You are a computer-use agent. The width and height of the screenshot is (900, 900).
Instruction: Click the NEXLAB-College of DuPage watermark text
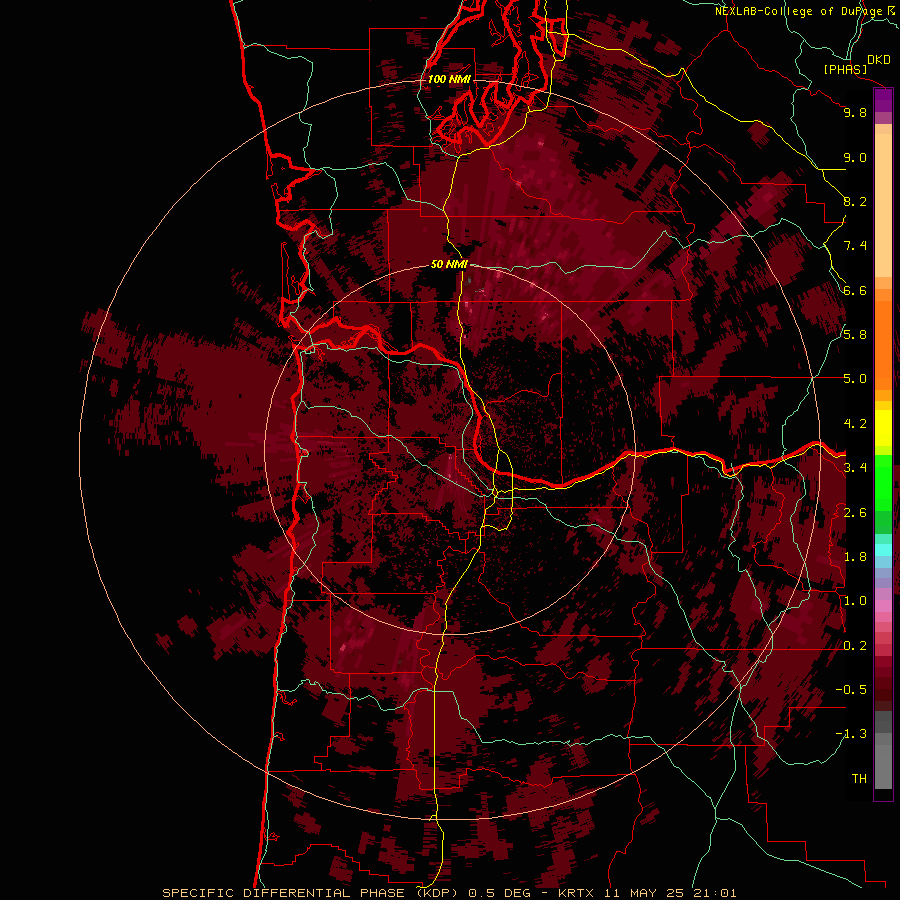[799, 11]
